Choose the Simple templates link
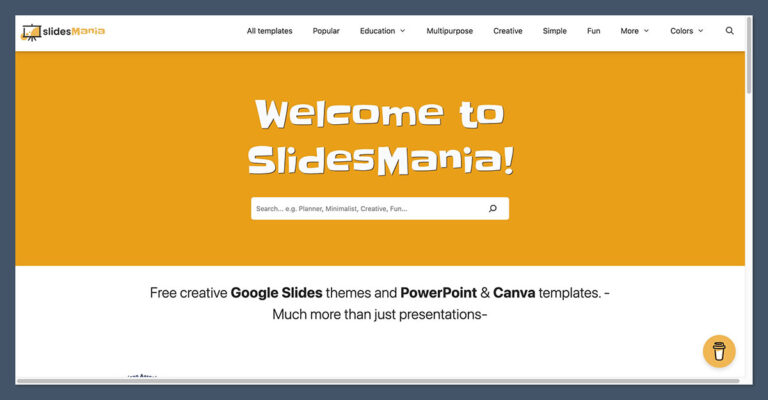This screenshot has height=400, width=768. (x=554, y=31)
